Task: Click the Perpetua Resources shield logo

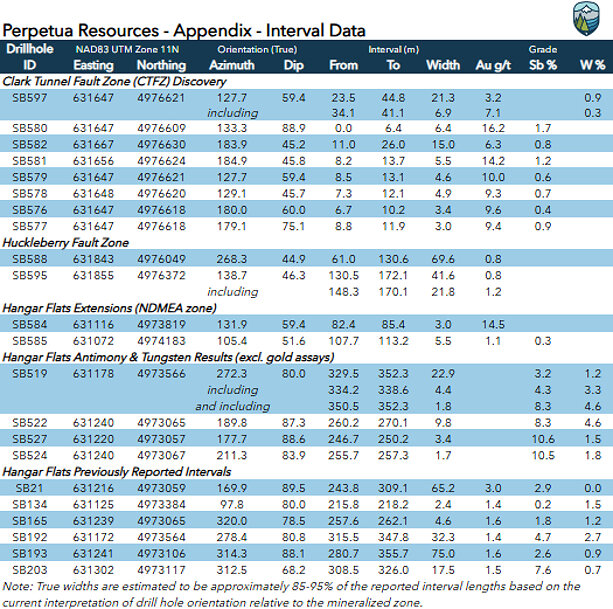Action: click(x=586, y=18)
